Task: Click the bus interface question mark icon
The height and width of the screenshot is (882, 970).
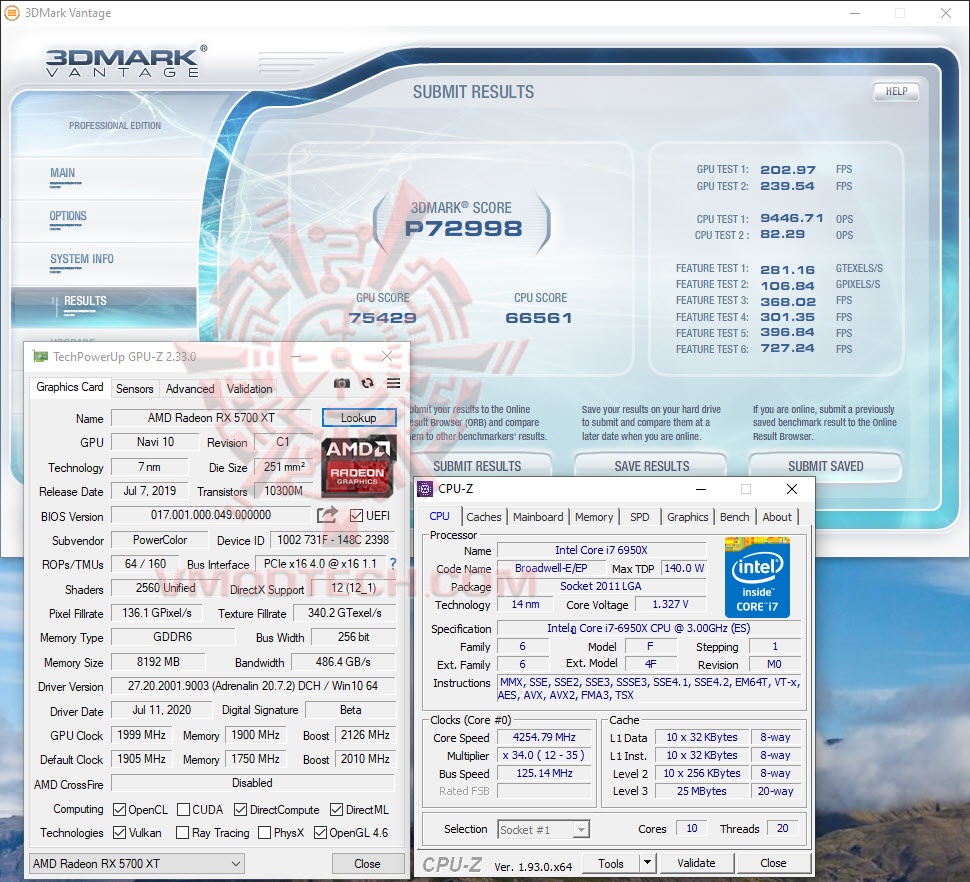Action: (x=393, y=563)
